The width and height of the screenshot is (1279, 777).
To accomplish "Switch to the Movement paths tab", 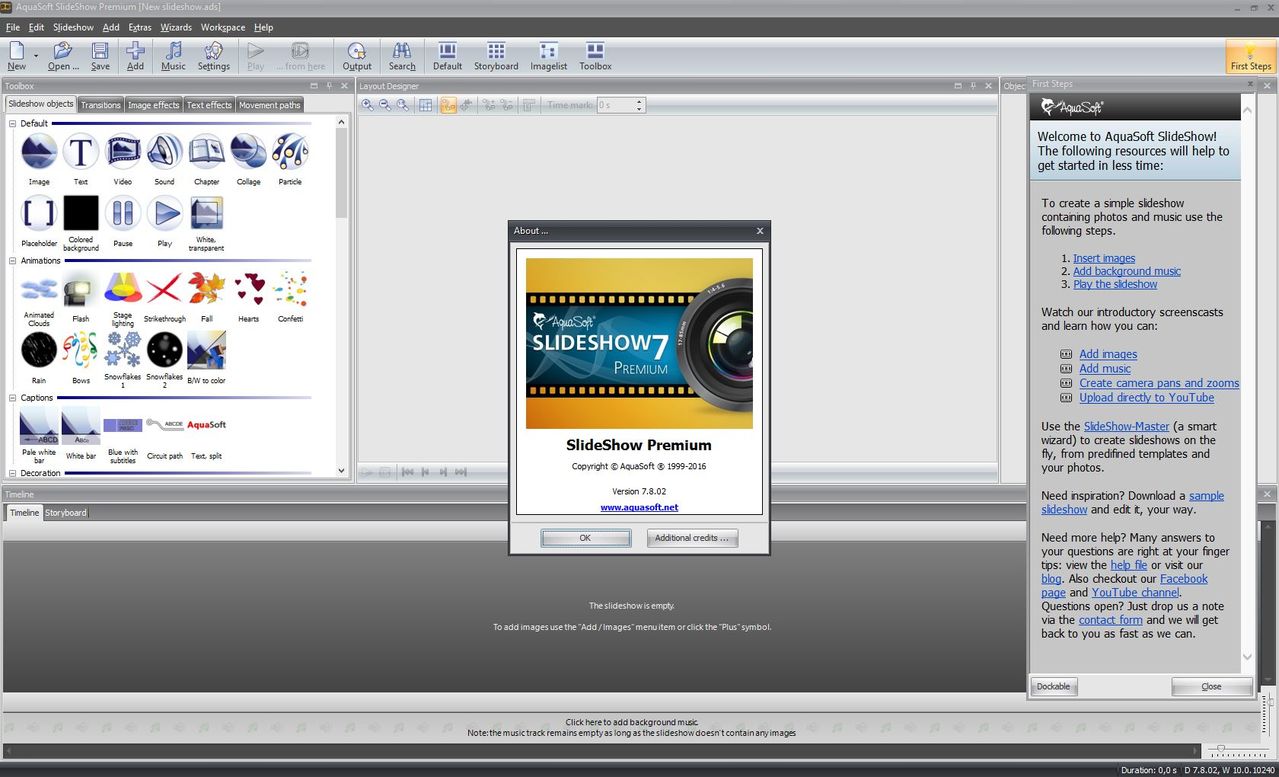I will coord(269,105).
